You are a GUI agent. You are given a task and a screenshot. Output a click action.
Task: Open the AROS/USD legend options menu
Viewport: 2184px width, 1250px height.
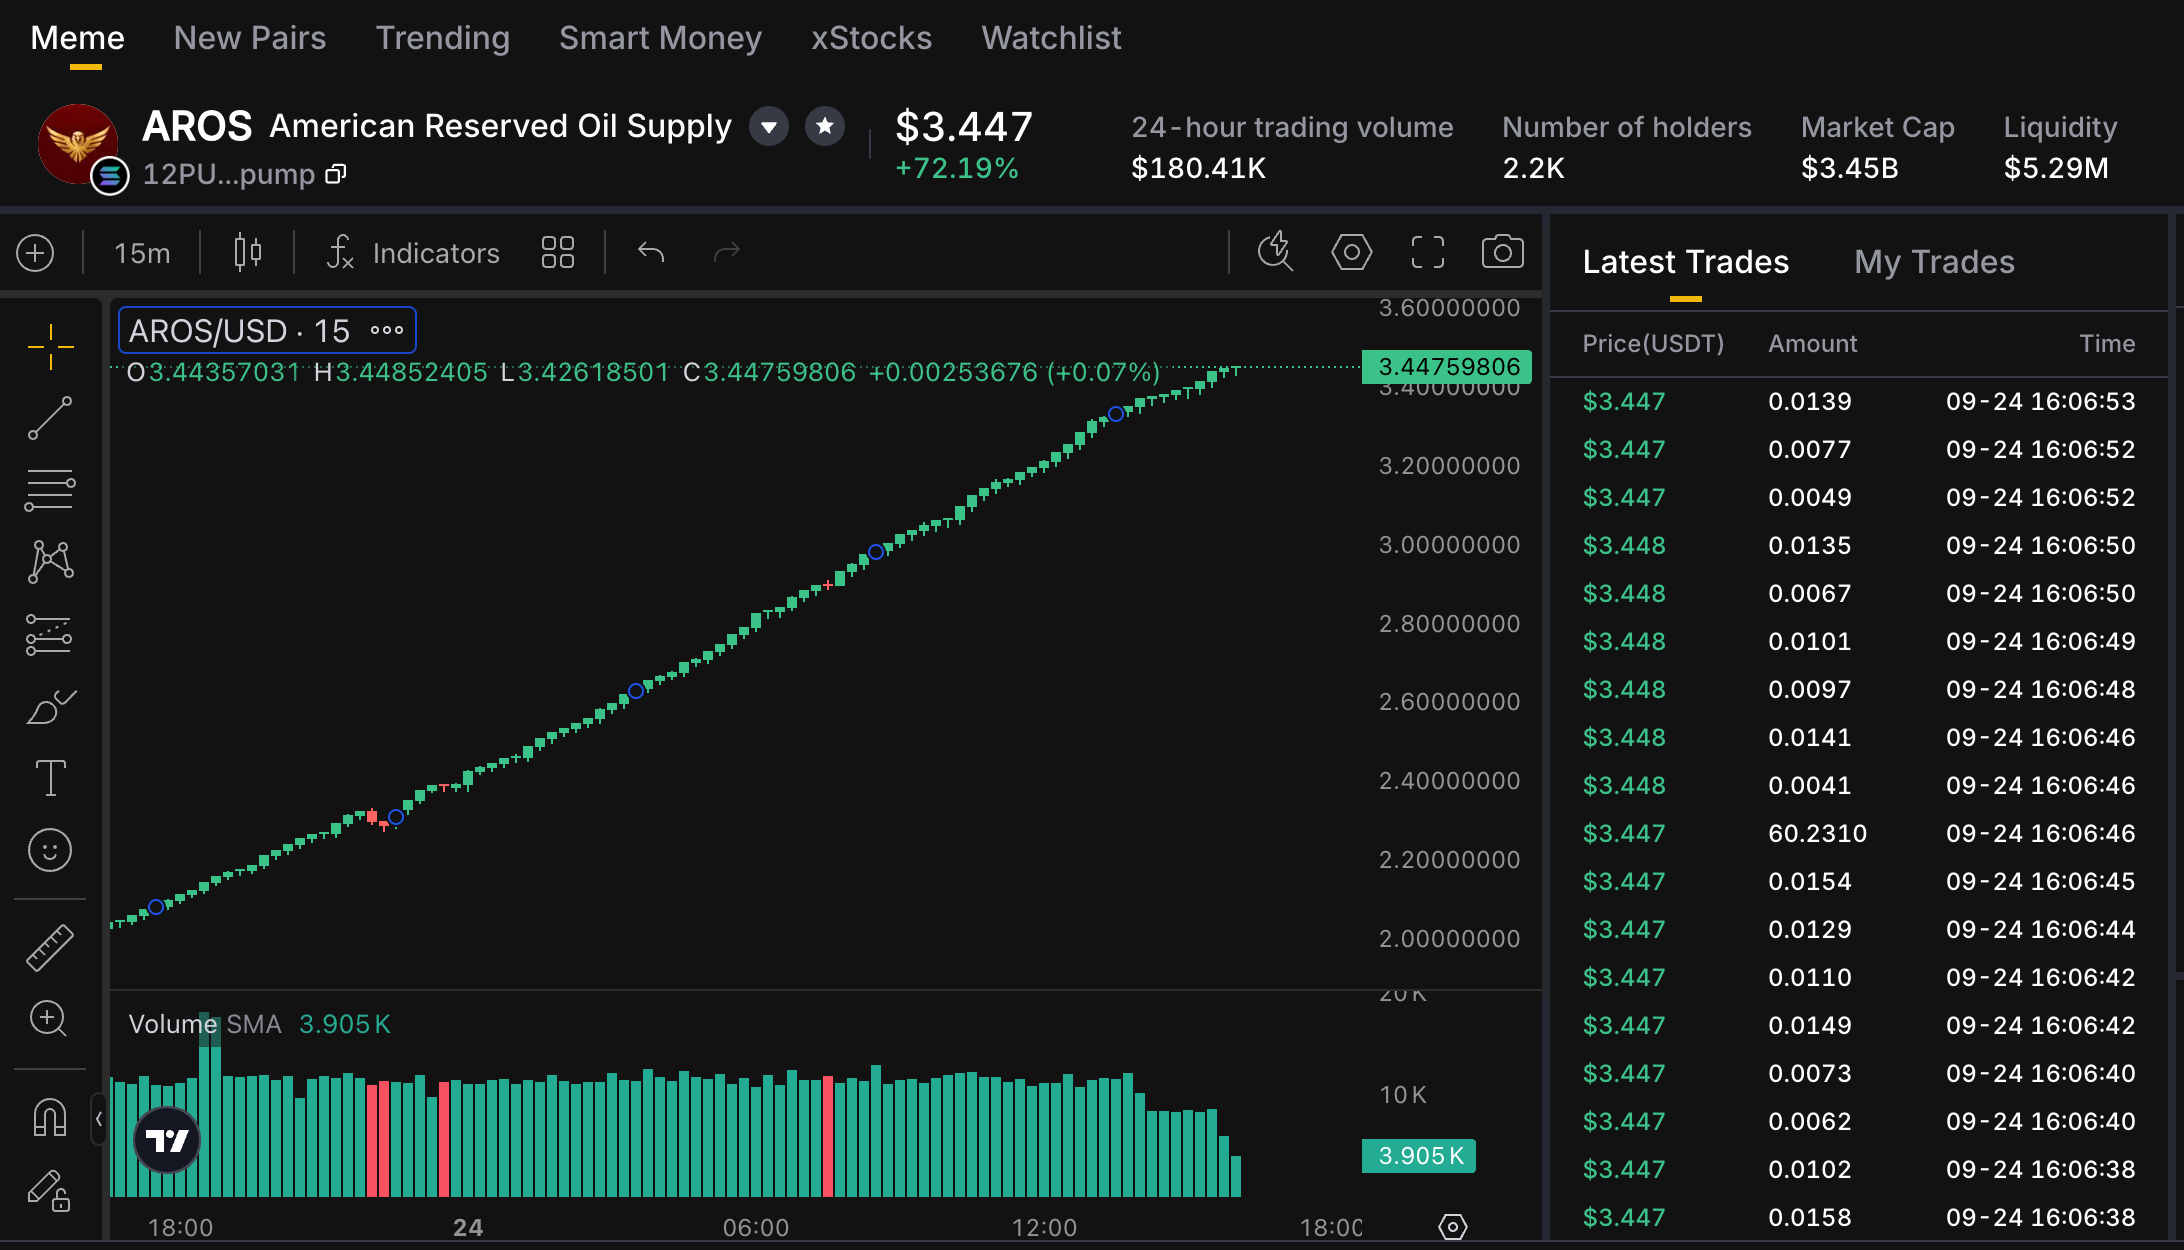tap(387, 330)
